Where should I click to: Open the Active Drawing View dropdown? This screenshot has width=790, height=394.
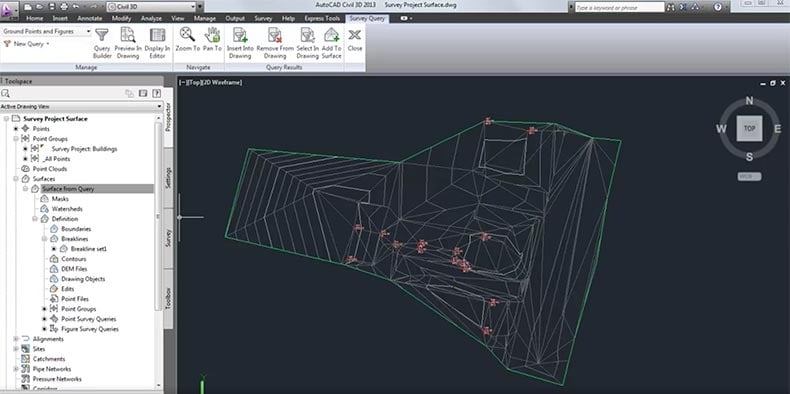(x=82, y=107)
